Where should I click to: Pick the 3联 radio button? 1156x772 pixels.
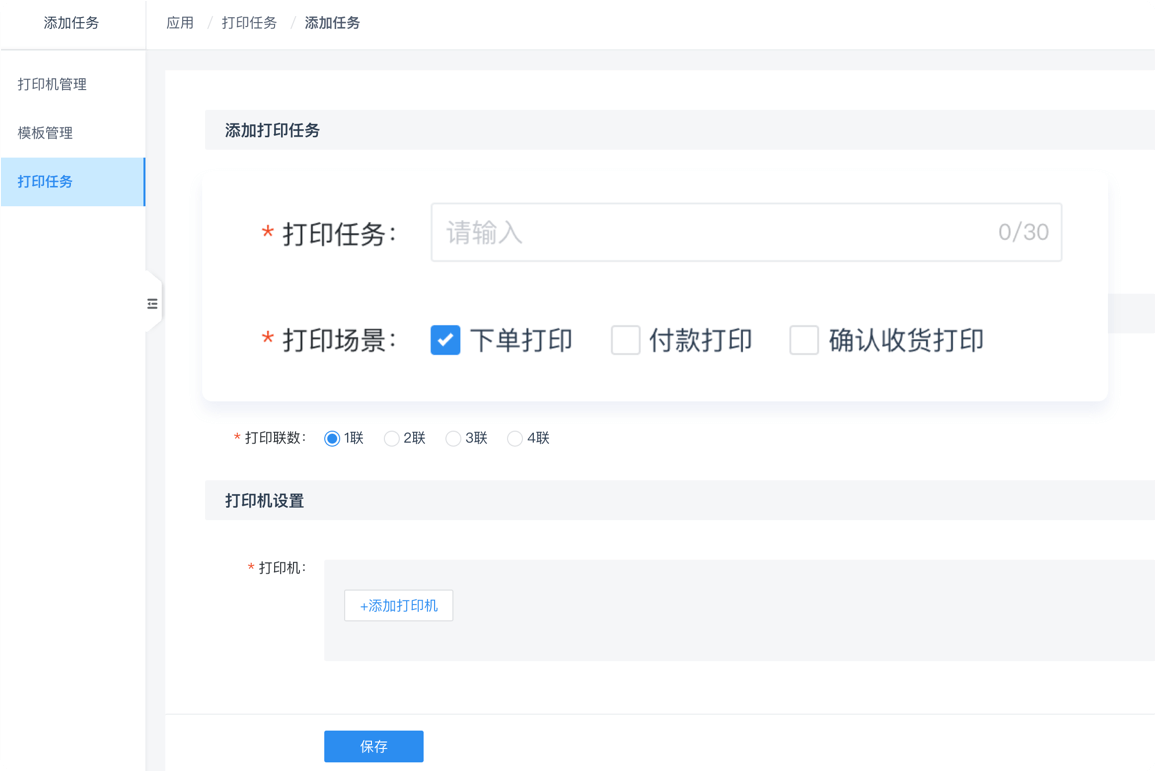pyautogui.click(x=453, y=439)
